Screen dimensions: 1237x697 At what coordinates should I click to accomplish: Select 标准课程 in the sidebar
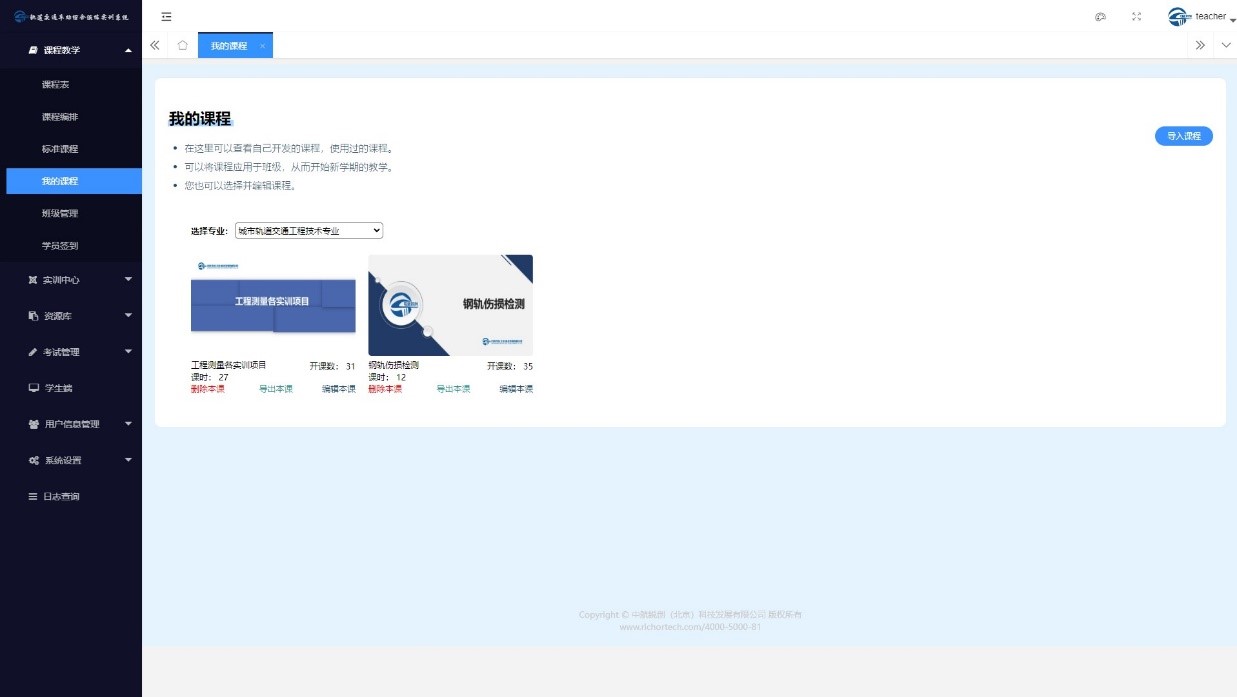point(60,149)
